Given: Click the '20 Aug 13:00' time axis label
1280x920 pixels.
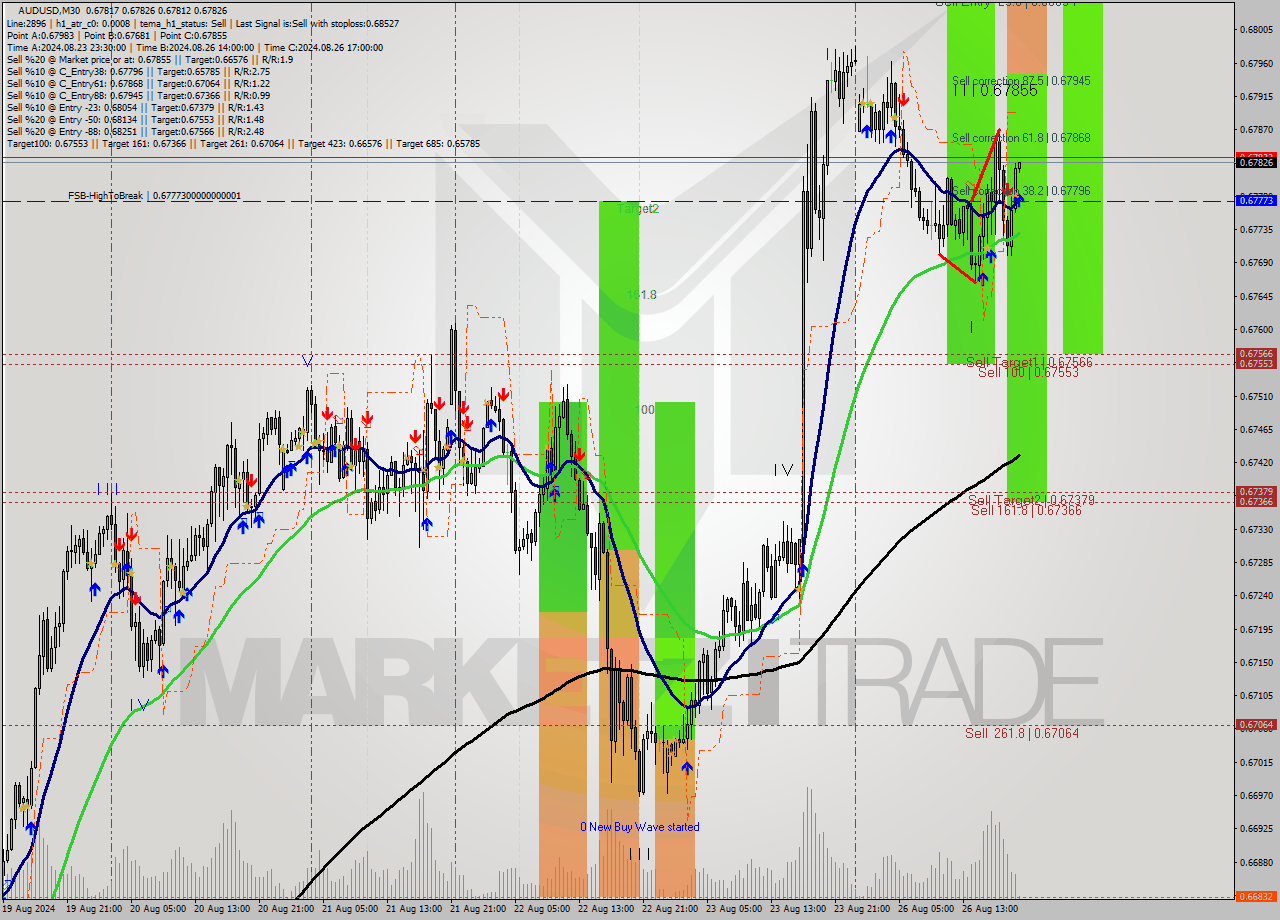Looking at the screenshot, I should click(222, 909).
